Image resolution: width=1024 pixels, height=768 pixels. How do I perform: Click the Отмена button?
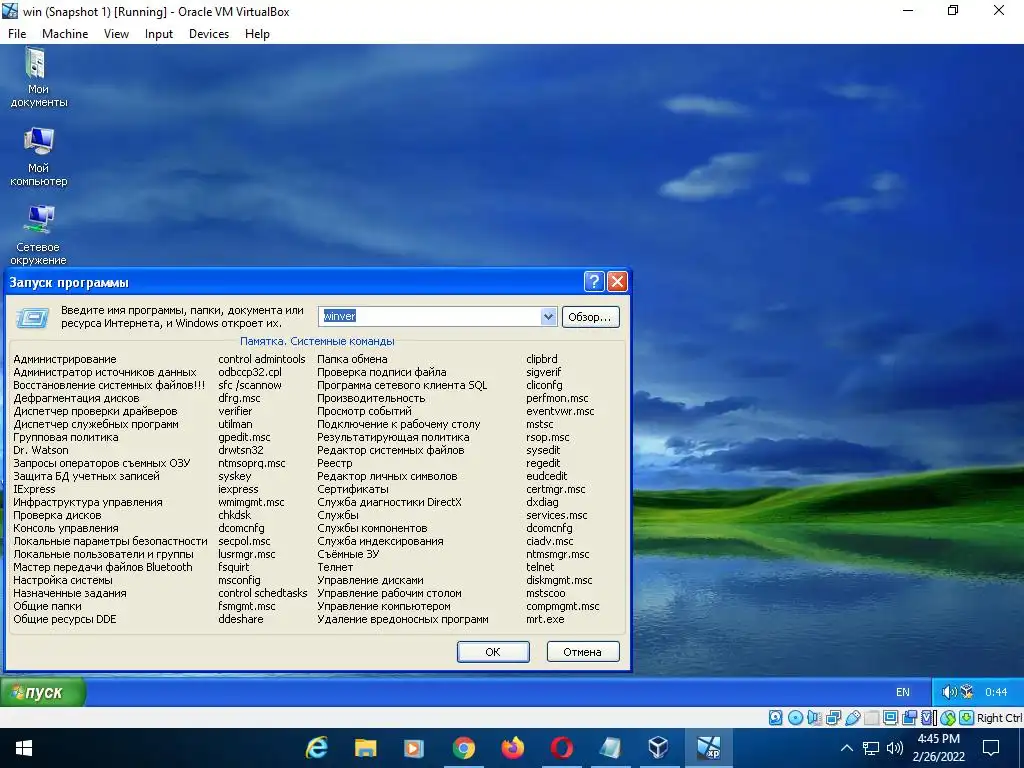583,652
